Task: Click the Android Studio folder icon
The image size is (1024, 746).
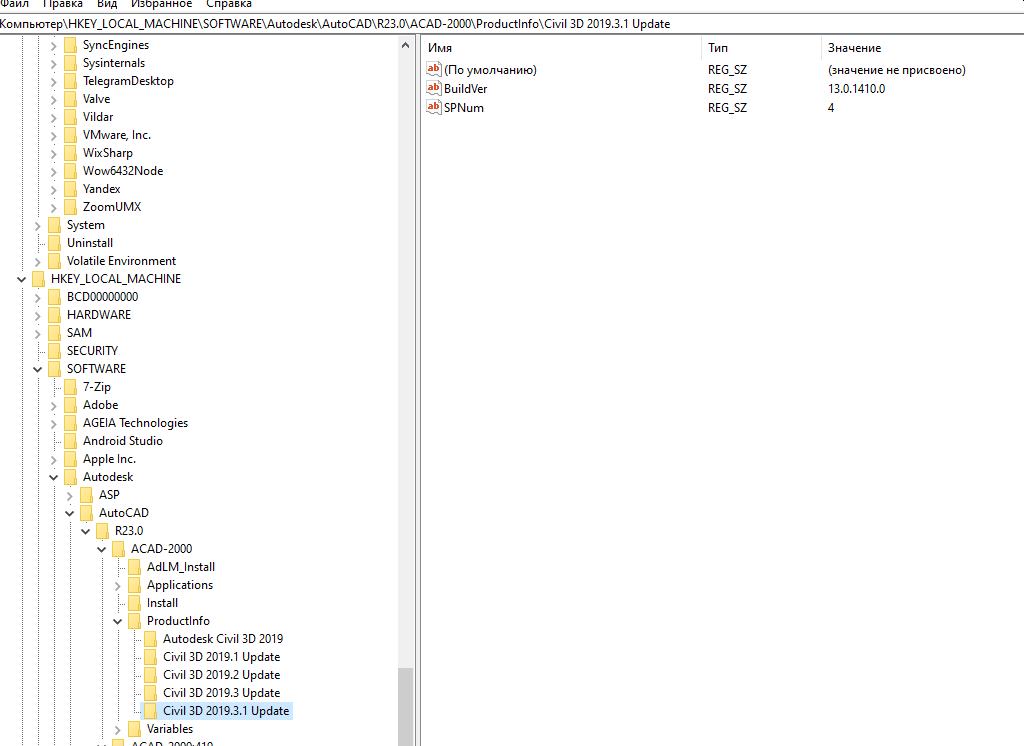Action: click(71, 441)
